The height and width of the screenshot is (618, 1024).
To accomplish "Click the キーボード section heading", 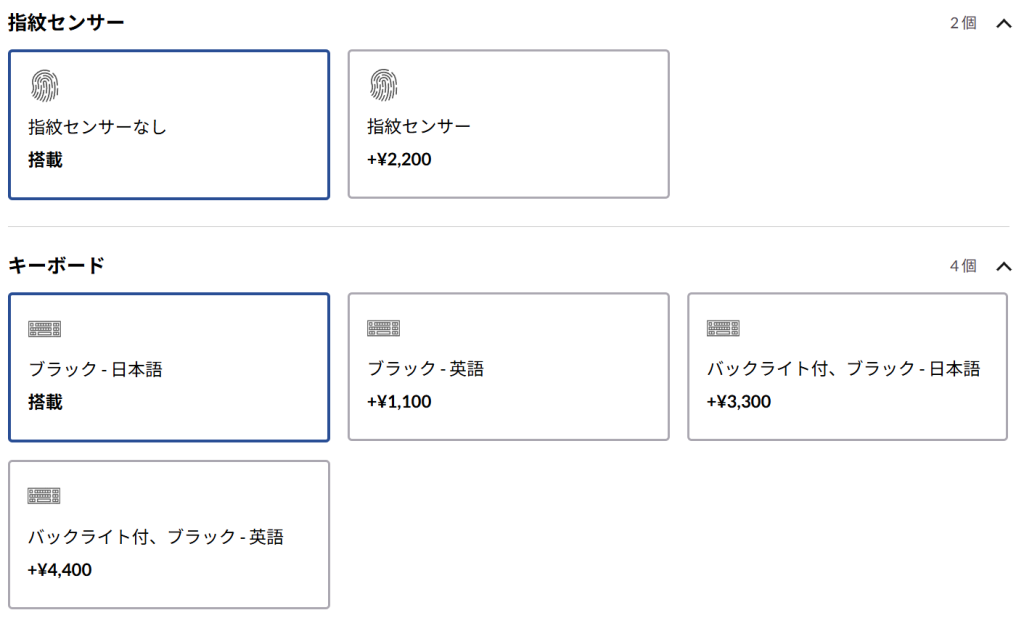I will point(56,265).
